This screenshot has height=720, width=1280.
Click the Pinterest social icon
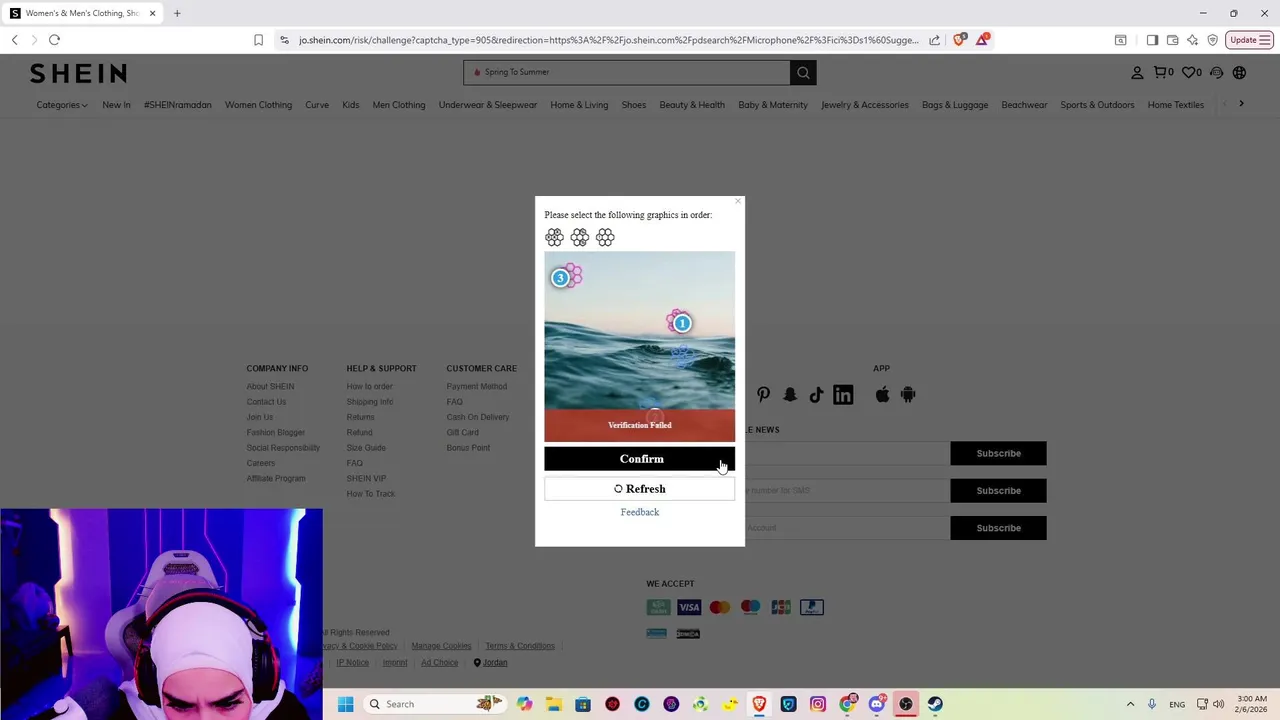(x=763, y=395)
